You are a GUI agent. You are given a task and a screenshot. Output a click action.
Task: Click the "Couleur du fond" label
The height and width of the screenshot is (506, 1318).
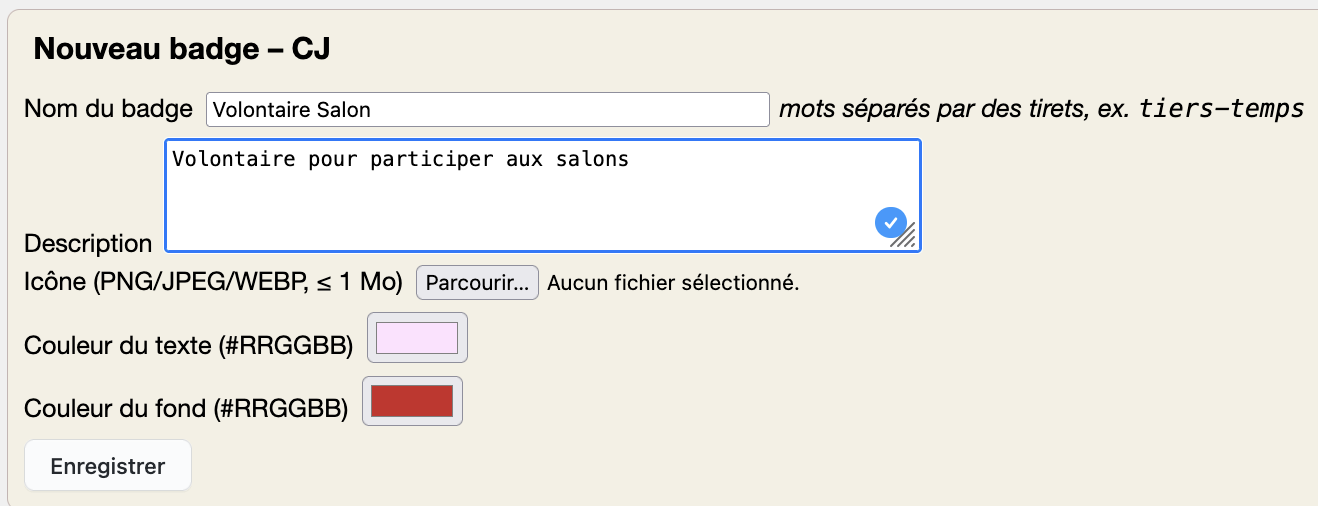pos(186,408)
